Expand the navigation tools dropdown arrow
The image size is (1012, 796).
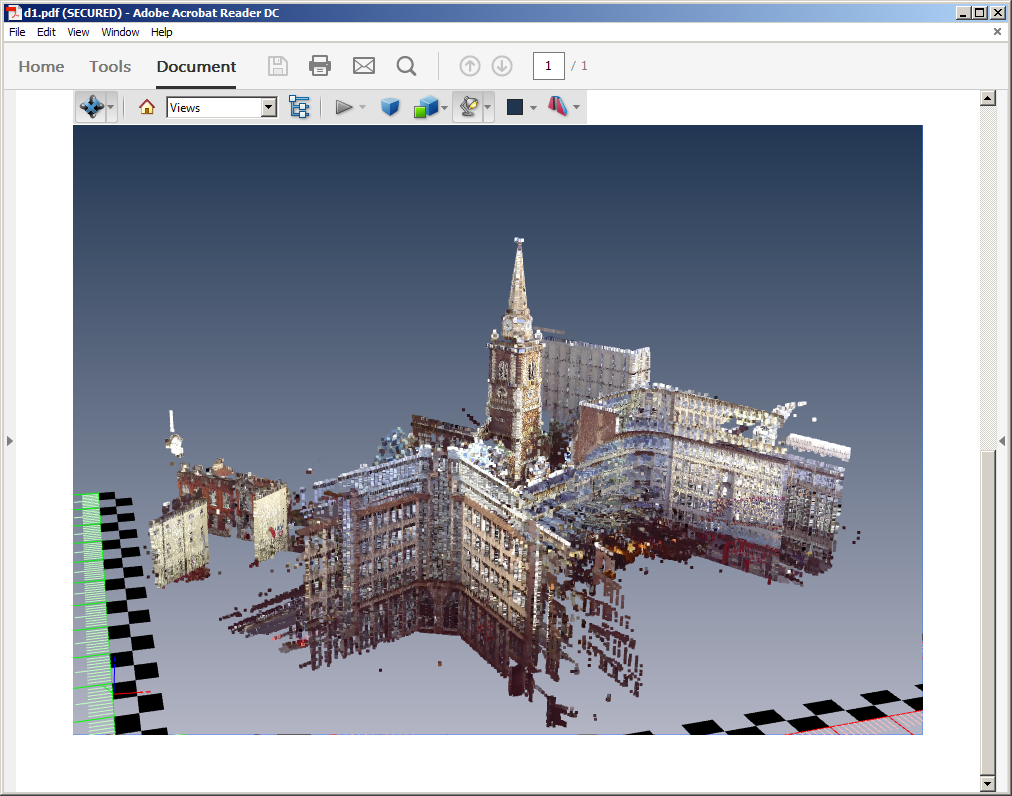[x=111, y=107]
